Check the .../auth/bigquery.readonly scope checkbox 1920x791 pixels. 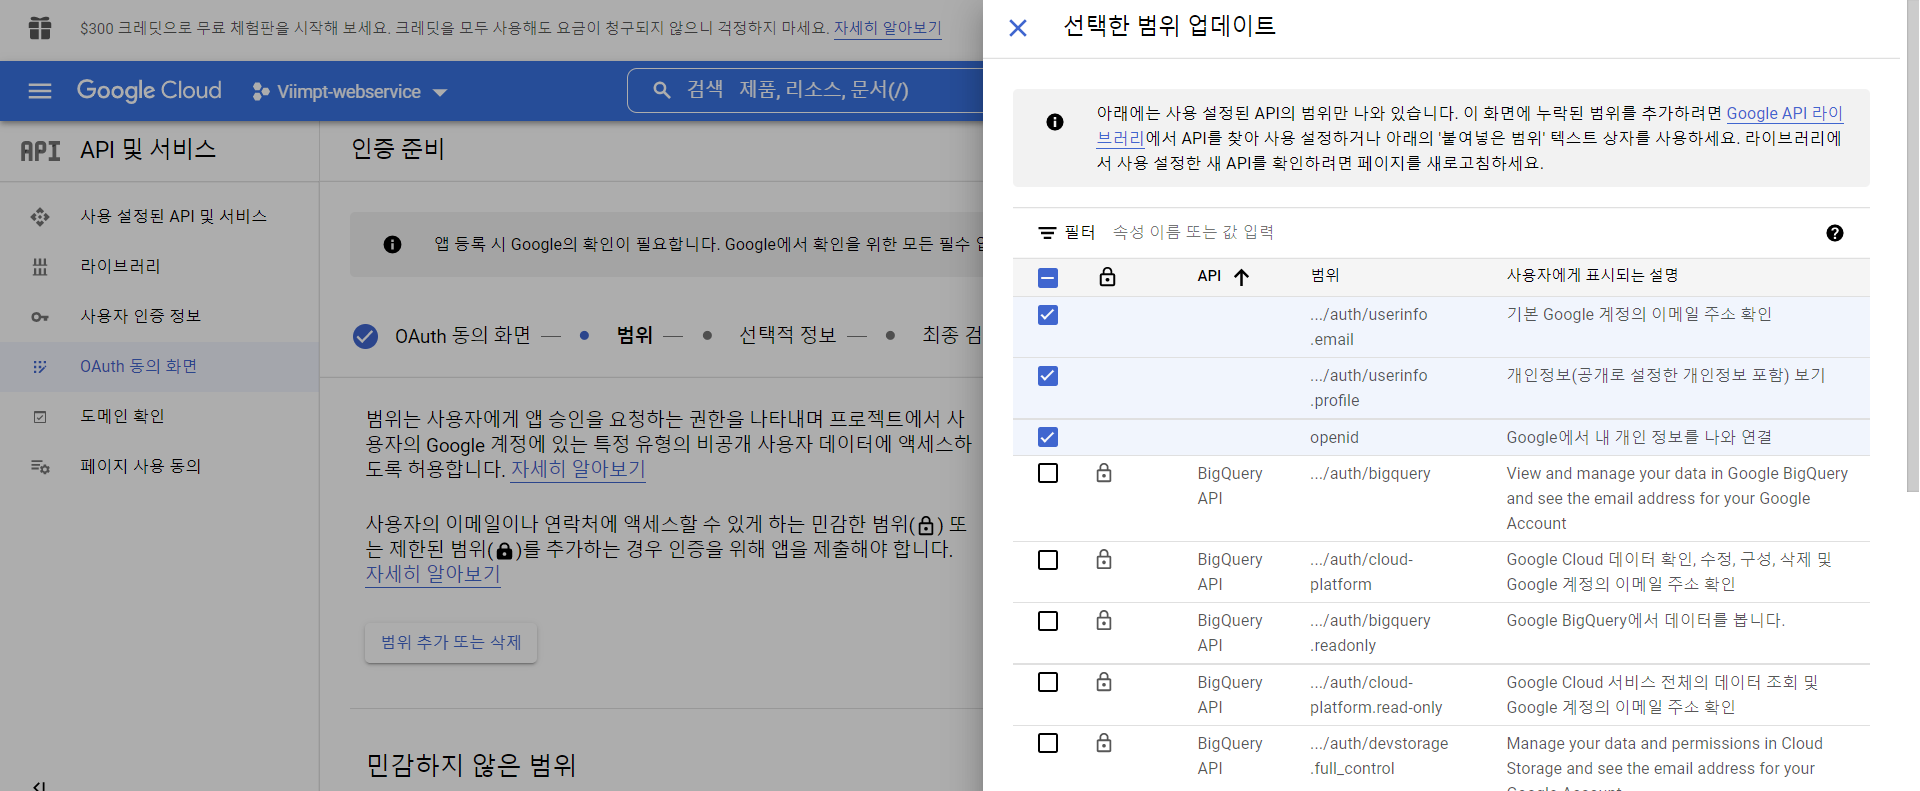point(1048,621)
